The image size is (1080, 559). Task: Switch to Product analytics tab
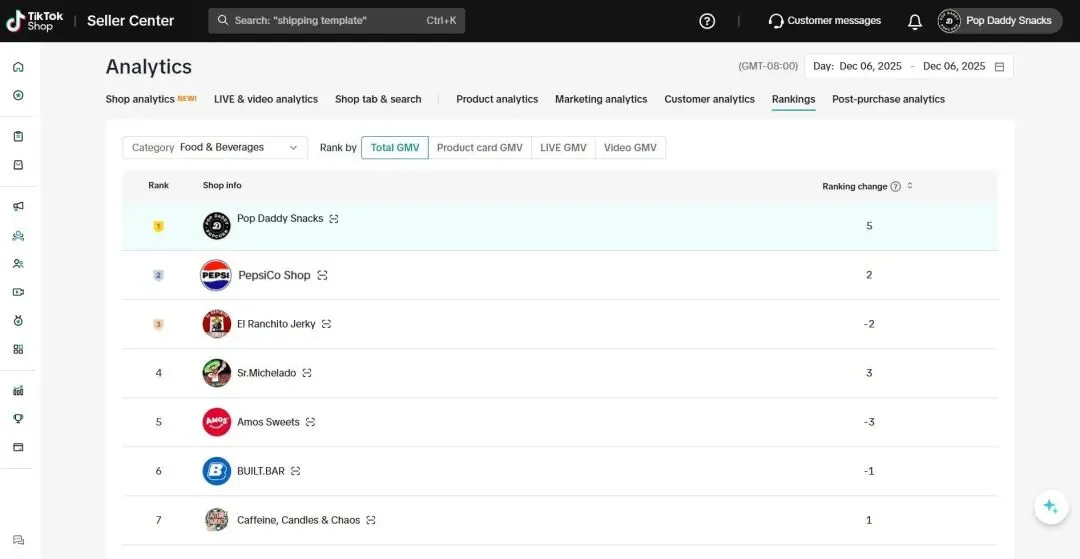tap(497, 99)
